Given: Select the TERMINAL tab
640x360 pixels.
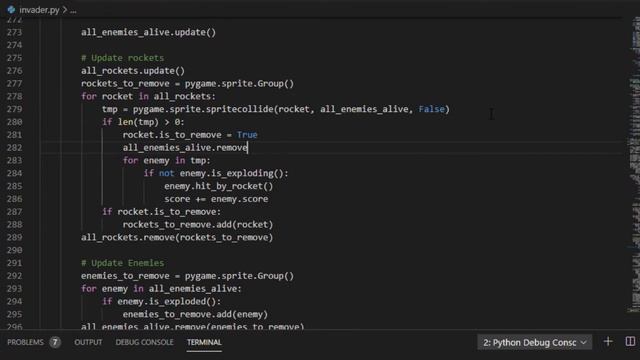Looking at the screenshot, I should pyautogui.click(x=204, y=342).
